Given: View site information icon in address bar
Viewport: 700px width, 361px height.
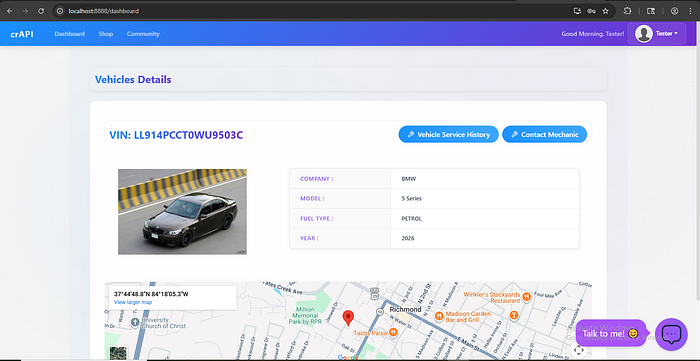Looking at the screenshot, I should pos(60,11).
